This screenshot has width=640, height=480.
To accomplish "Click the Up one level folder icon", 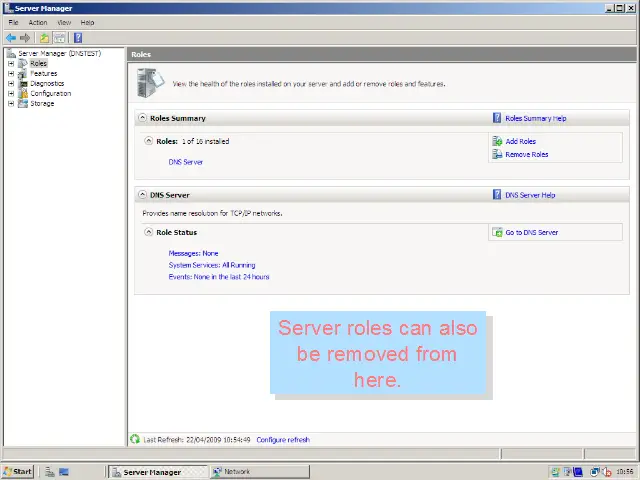I will [44, 38].
